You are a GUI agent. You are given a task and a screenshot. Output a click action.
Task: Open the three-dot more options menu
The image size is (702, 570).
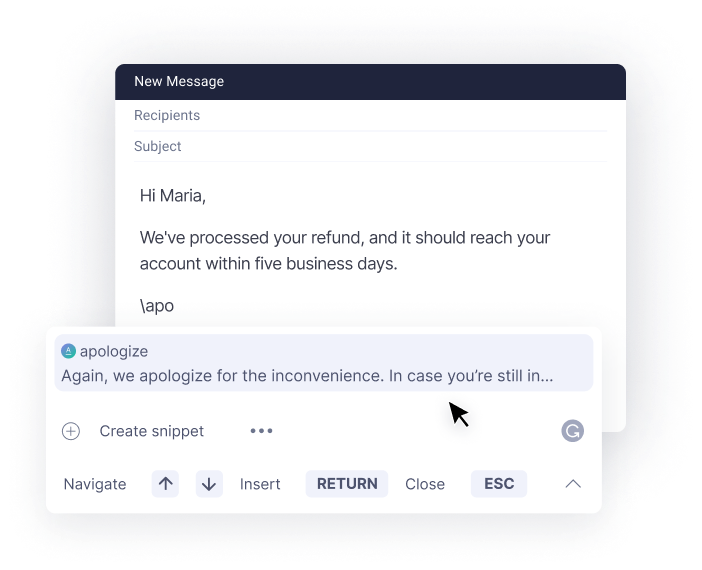(x=261, y=431)
